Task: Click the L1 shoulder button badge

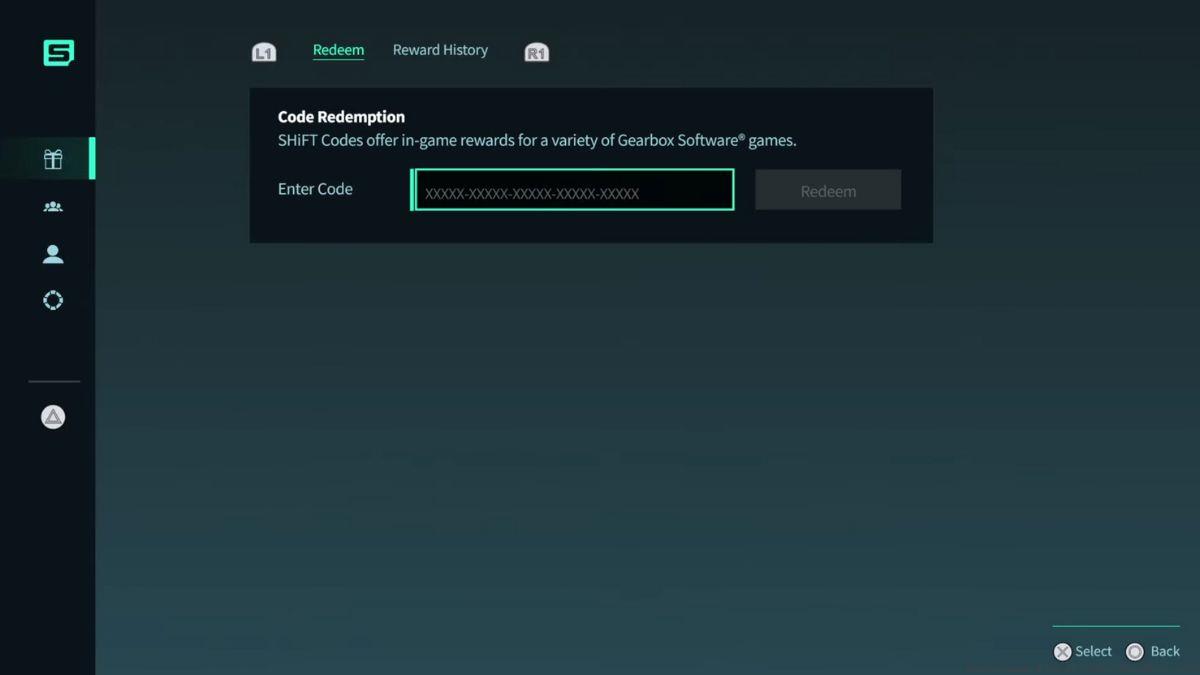Action: 264,50
